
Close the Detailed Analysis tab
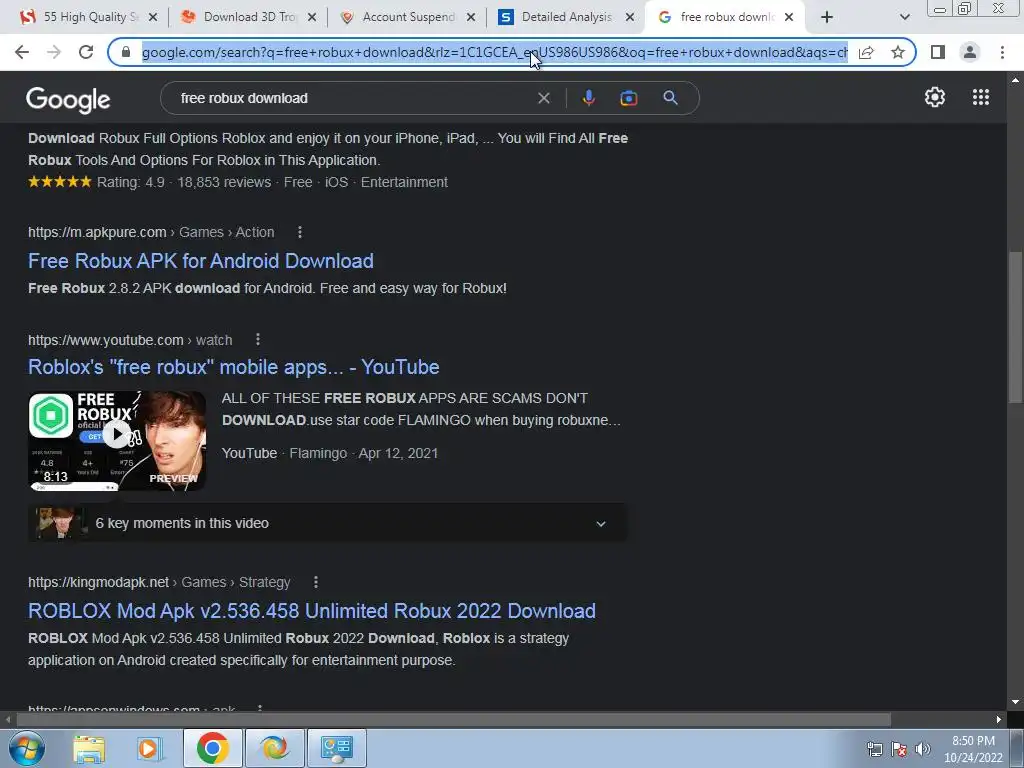click(630, 17)
